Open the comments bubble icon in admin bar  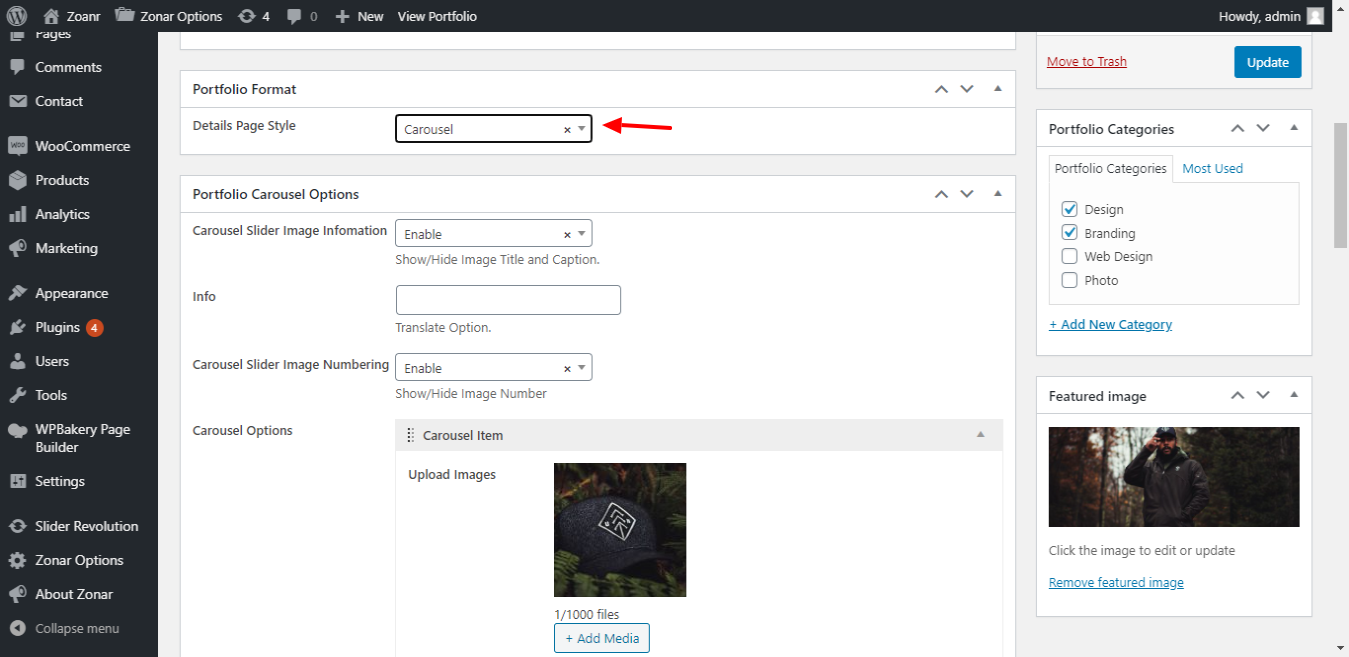click(x=295, y=16)
